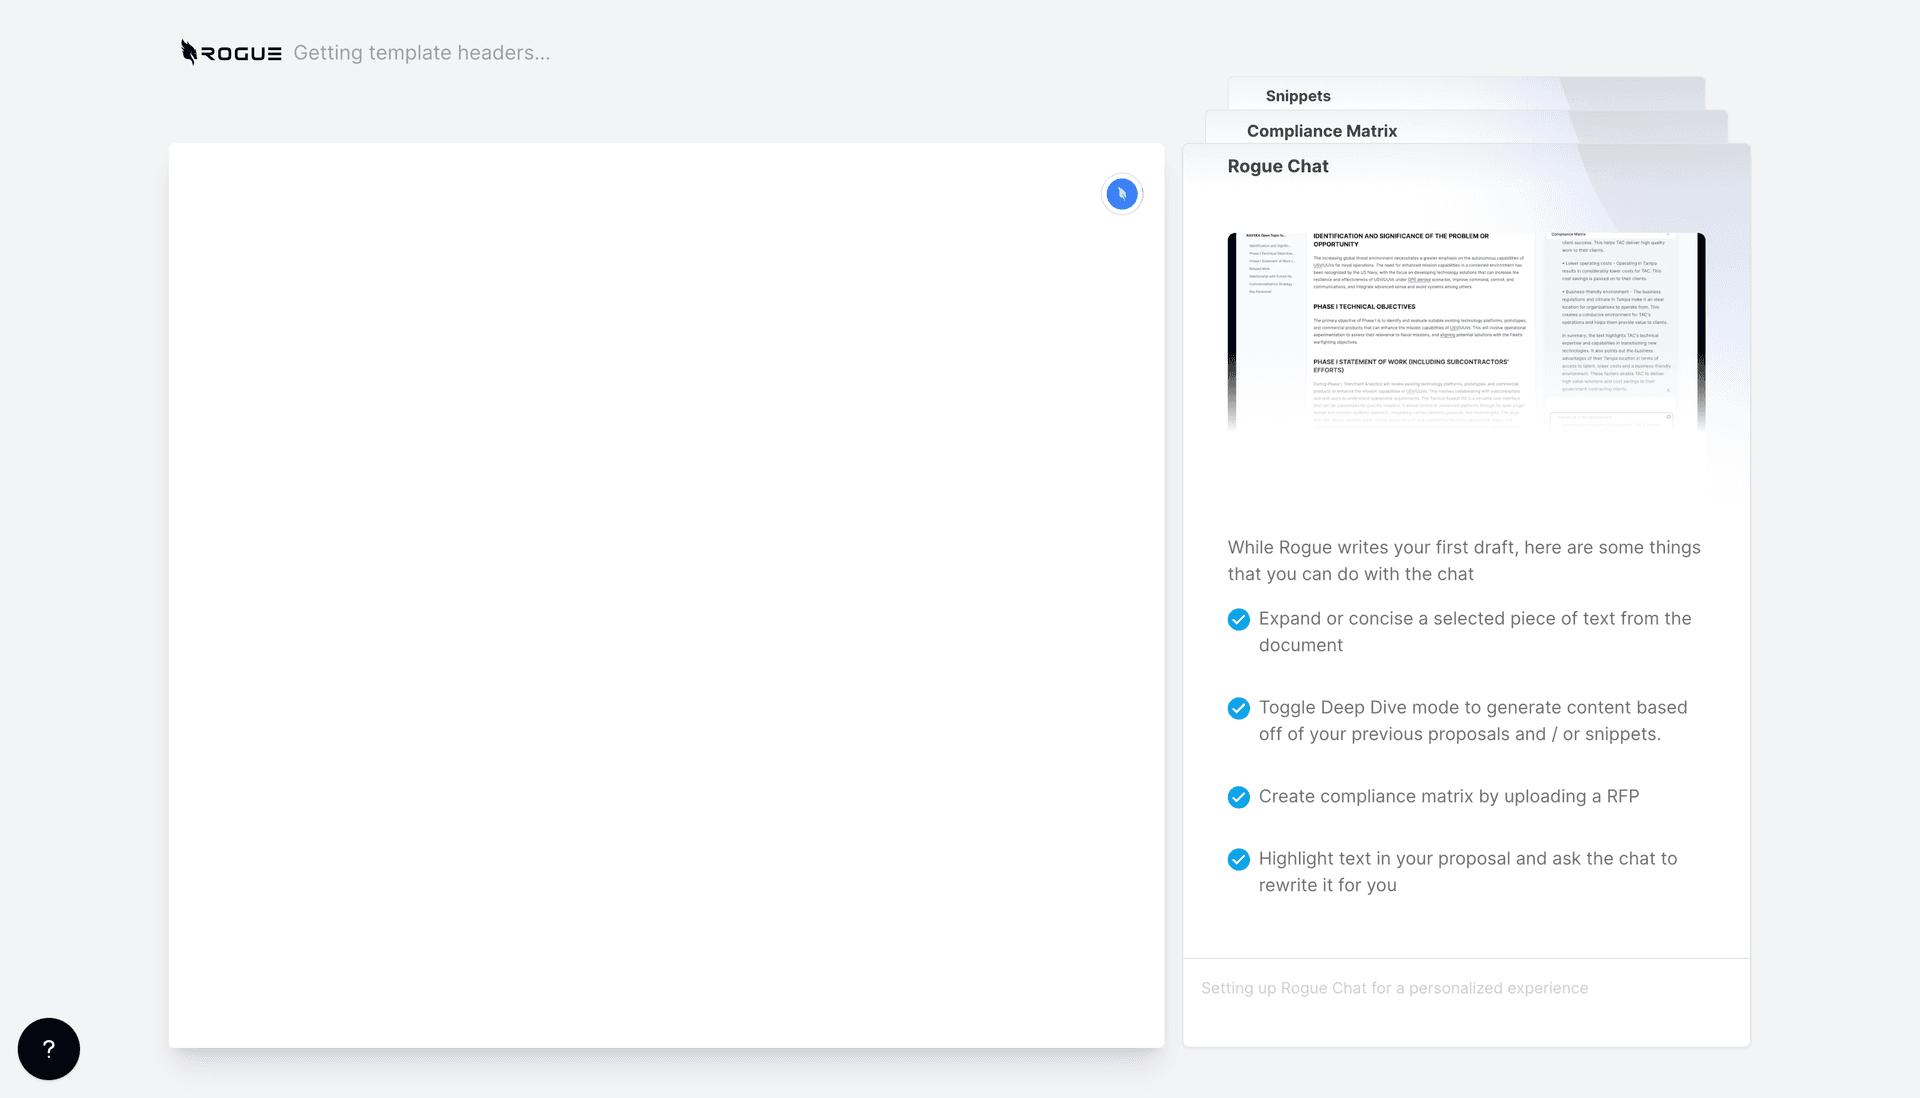The width and height of the screenshot is (1920, 1098).
Task: Click the proposal preview thumbnail image
Action: click(1466, 332)
